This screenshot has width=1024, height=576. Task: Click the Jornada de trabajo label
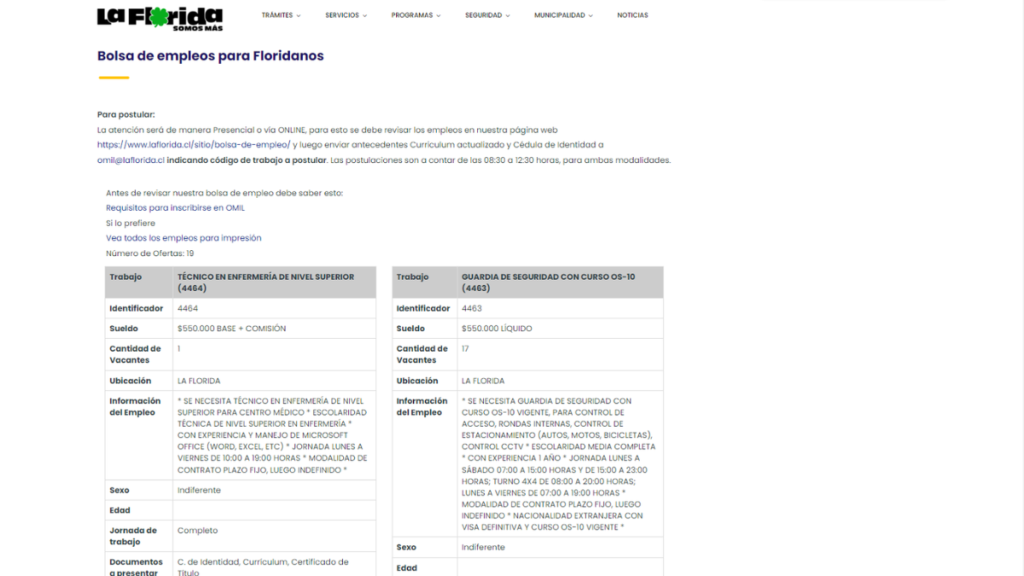tap(133, 536)
